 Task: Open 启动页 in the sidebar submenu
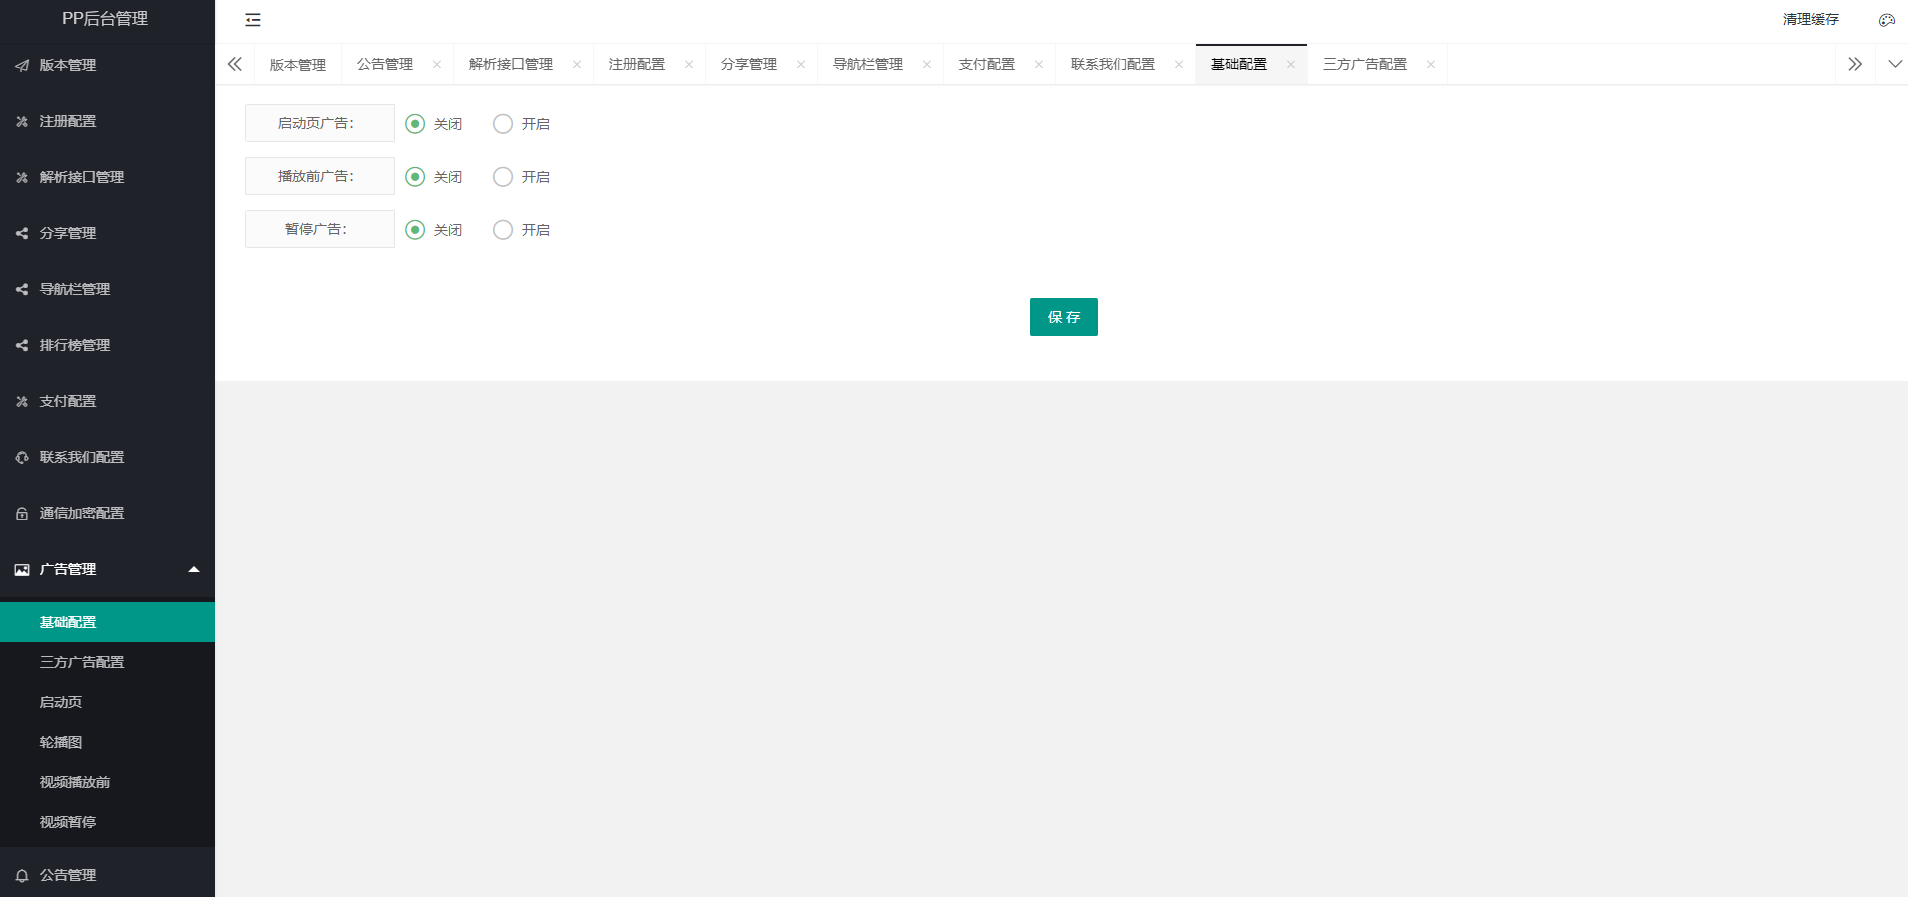click(x=107, y=702)
